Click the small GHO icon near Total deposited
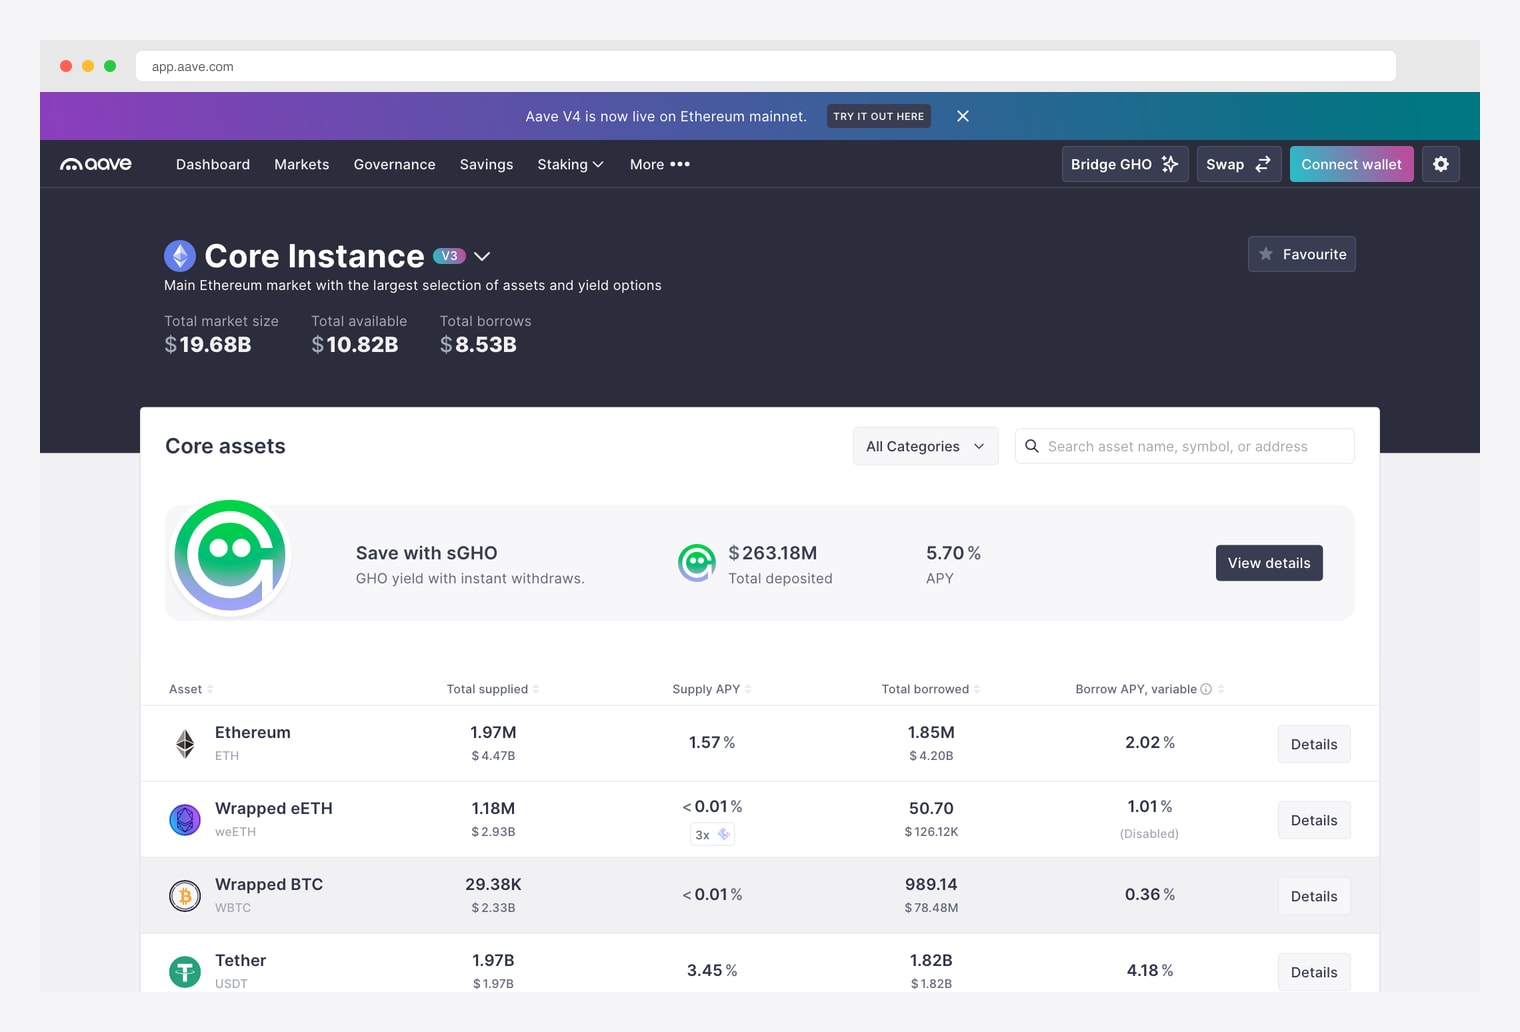 click(697, 563)
